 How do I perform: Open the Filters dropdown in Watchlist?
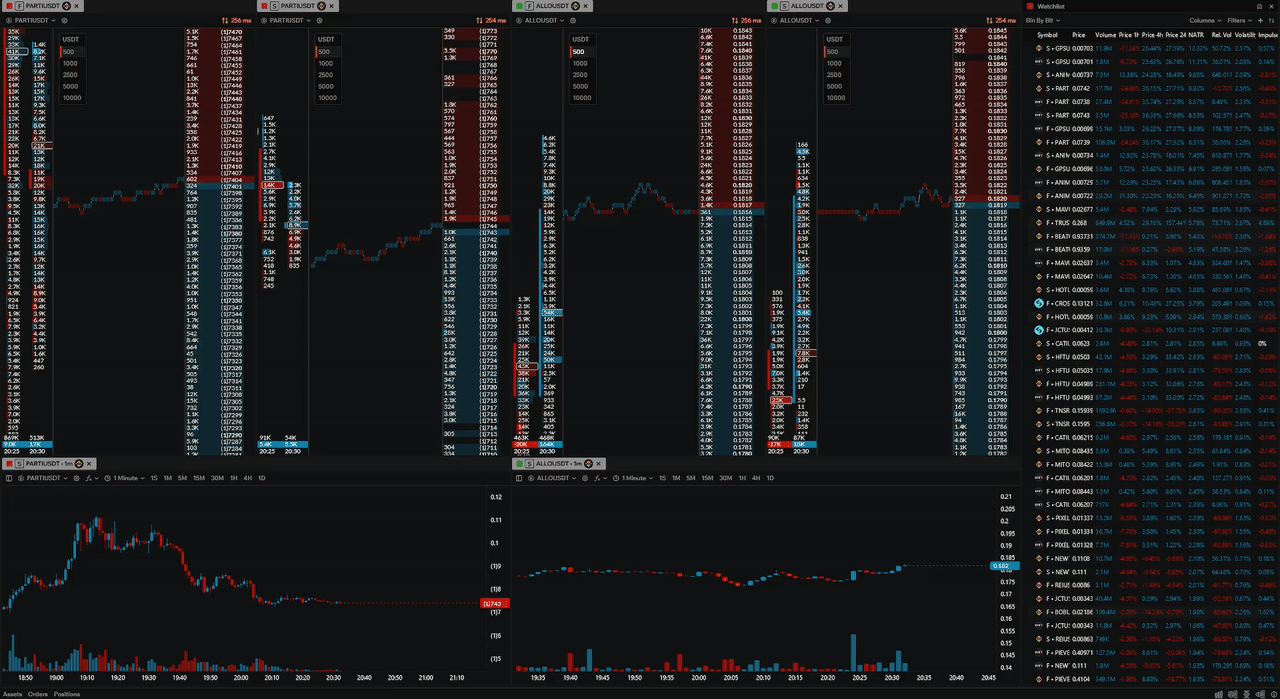pyautogui.click(x=1239, y=20)
